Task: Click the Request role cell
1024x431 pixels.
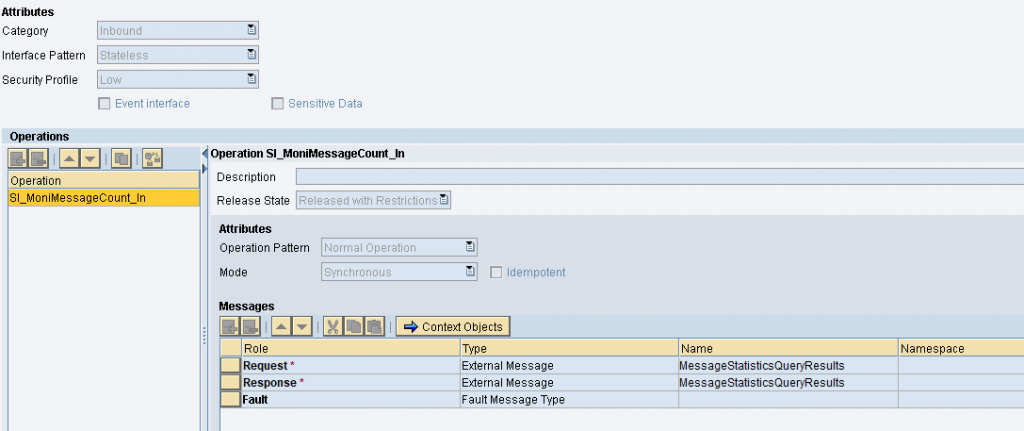Action: (351, 365)
